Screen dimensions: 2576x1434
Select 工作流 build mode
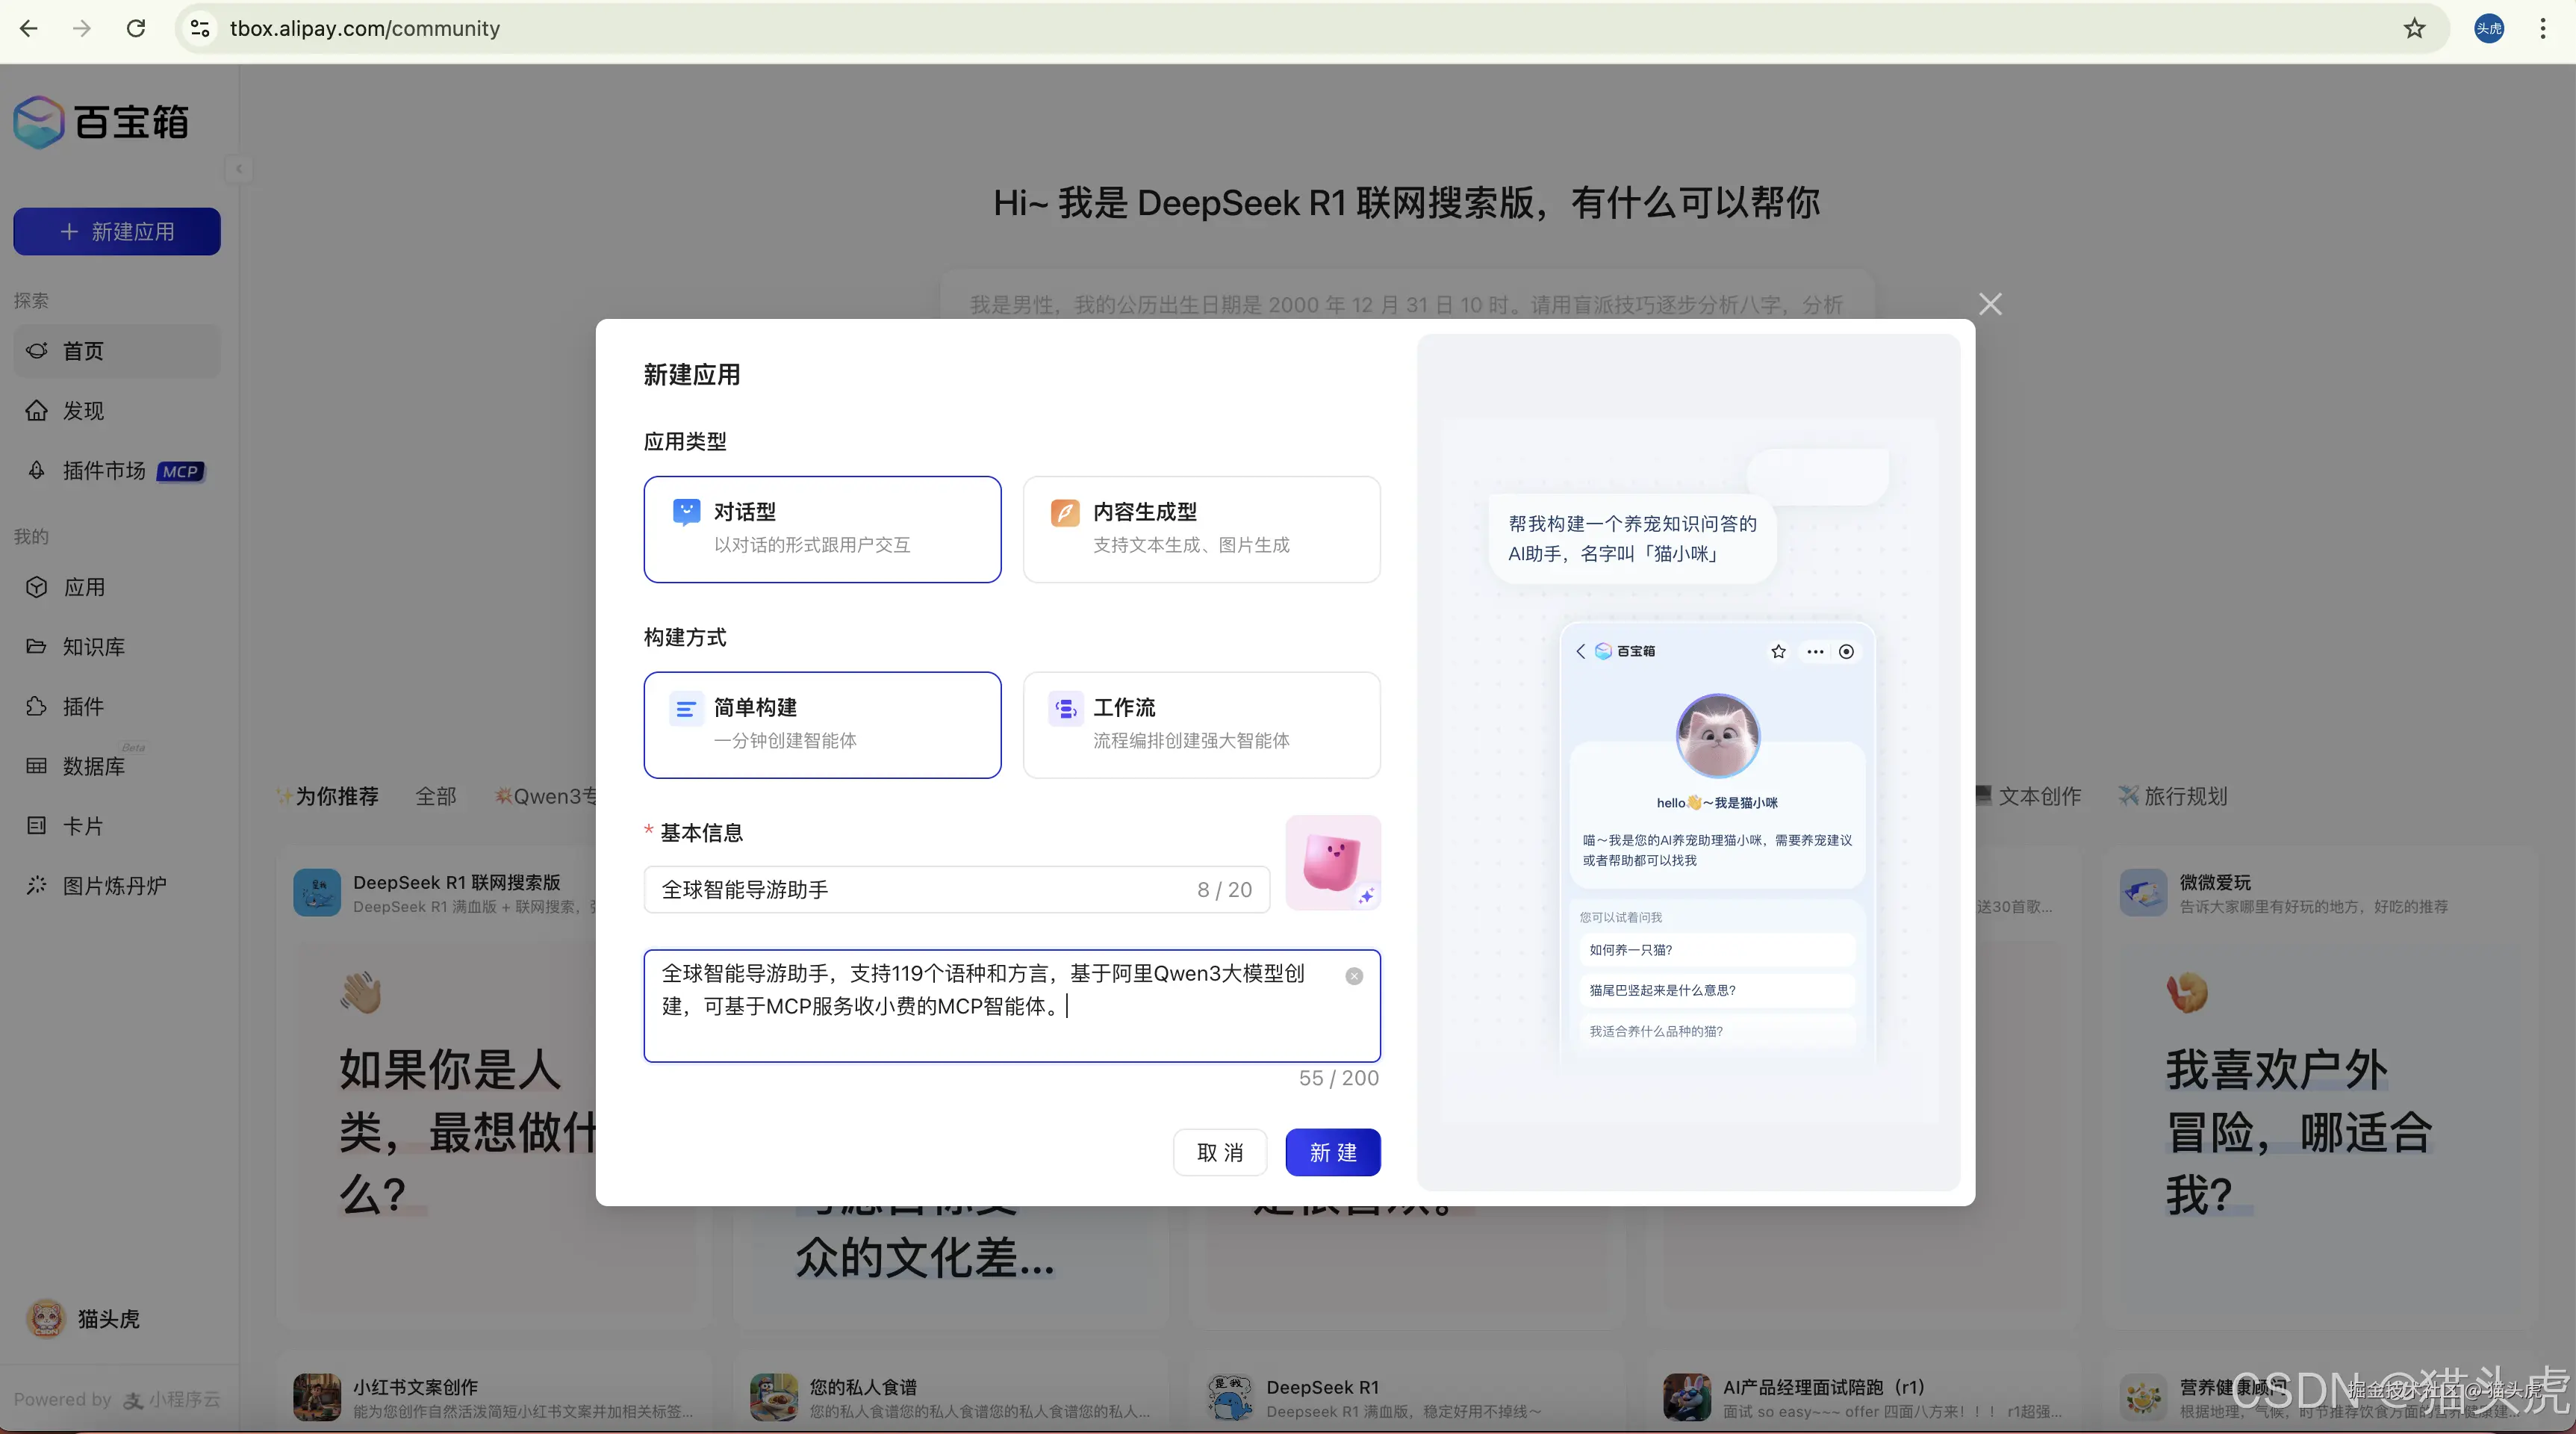[x=1201, y=724]
